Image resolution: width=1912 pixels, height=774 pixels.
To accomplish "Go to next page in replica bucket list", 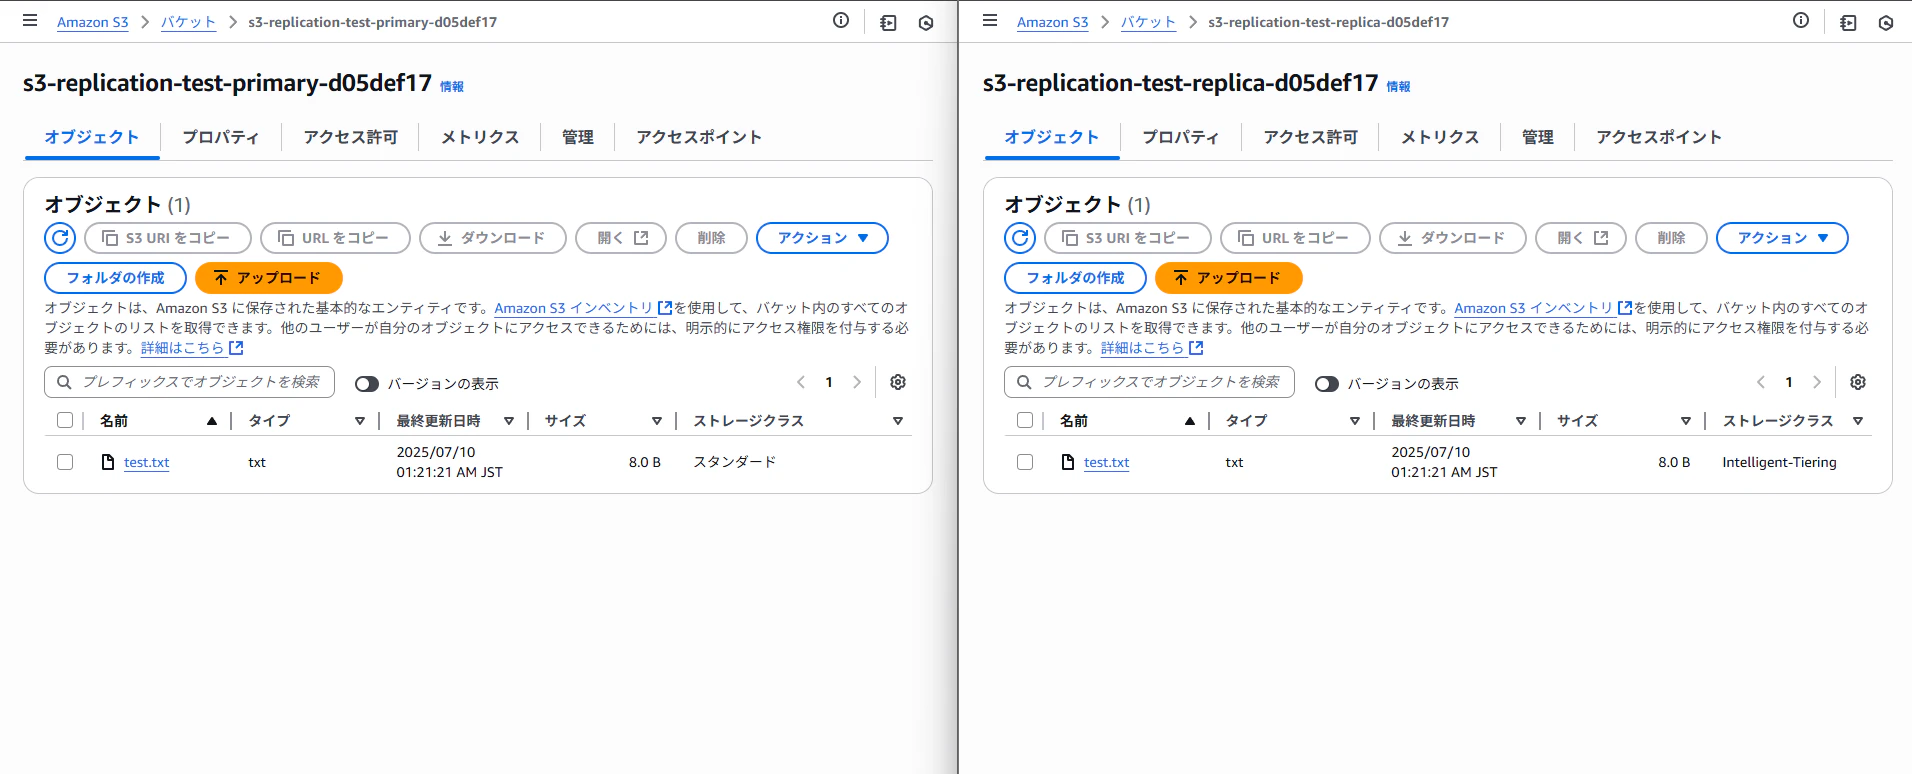I will tap(1817, 382).
